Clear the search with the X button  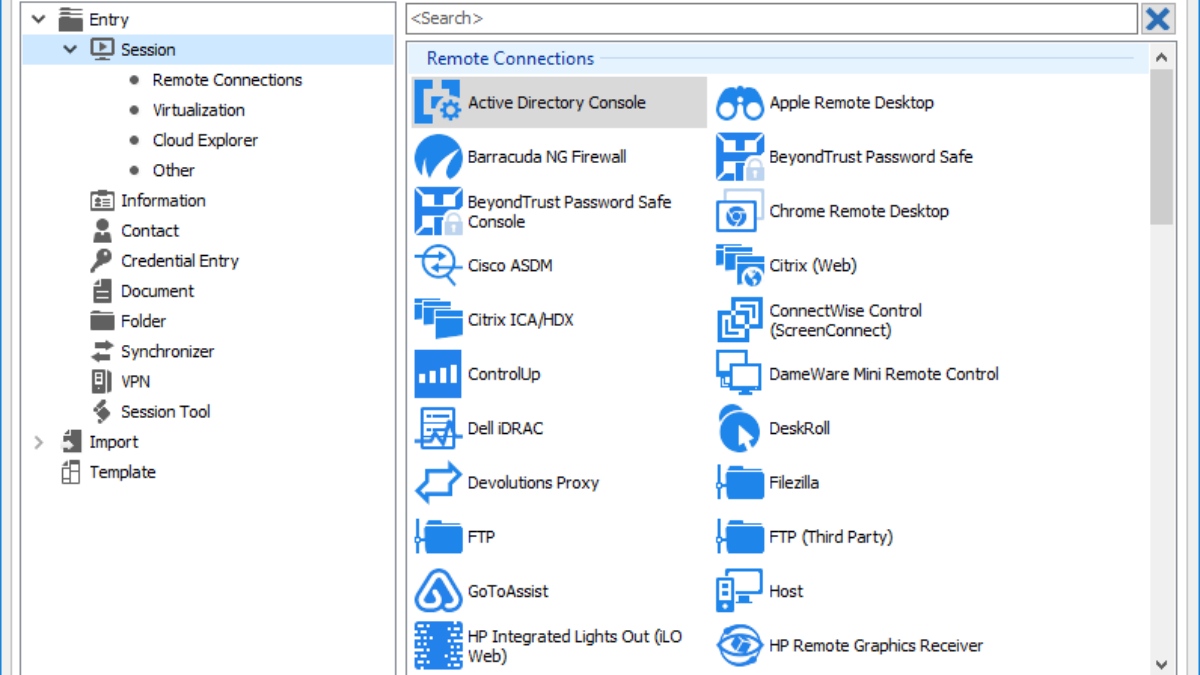click(1158, 18)
